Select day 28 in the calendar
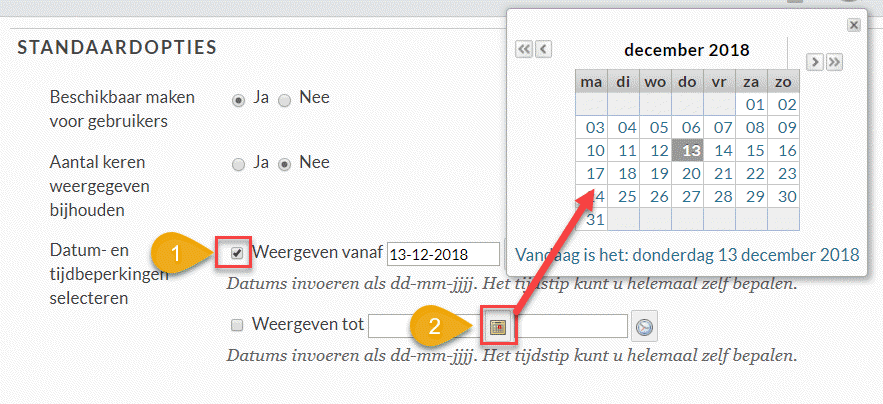Image resolution: width=883 pixels, height=404 pixels. coord(719,197)
